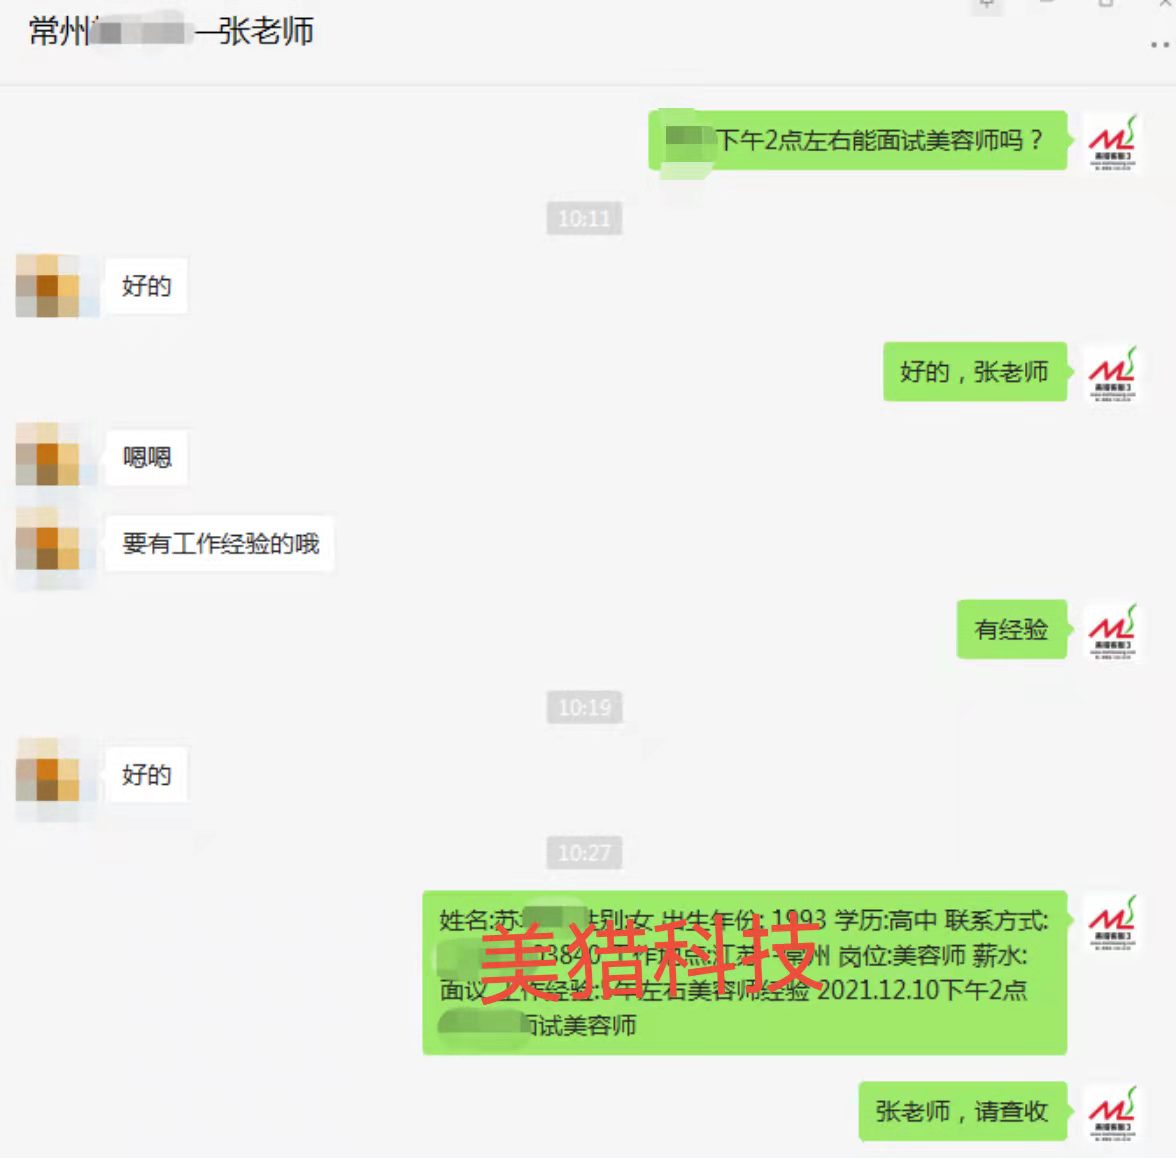Open contact avatar beside the first 好的 reply
This screenshot has height=1158, width=1176.
click(48, 286)
